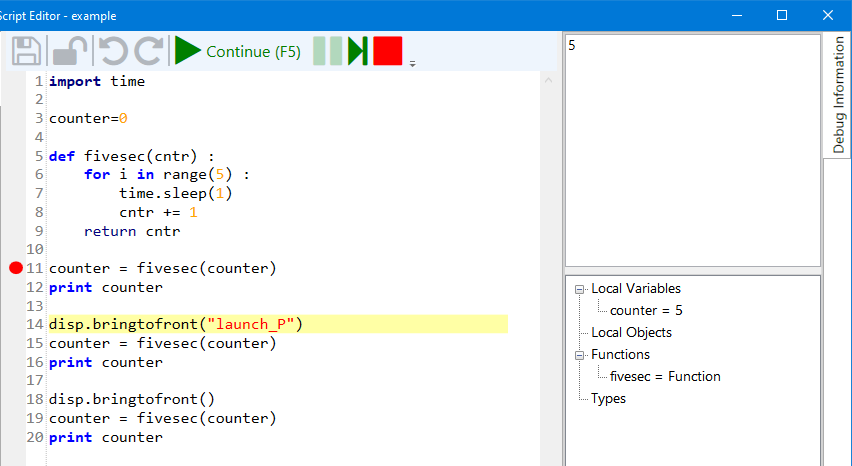Click the Save script floppy disk icon
852x466 pixels.
[27, 51]
